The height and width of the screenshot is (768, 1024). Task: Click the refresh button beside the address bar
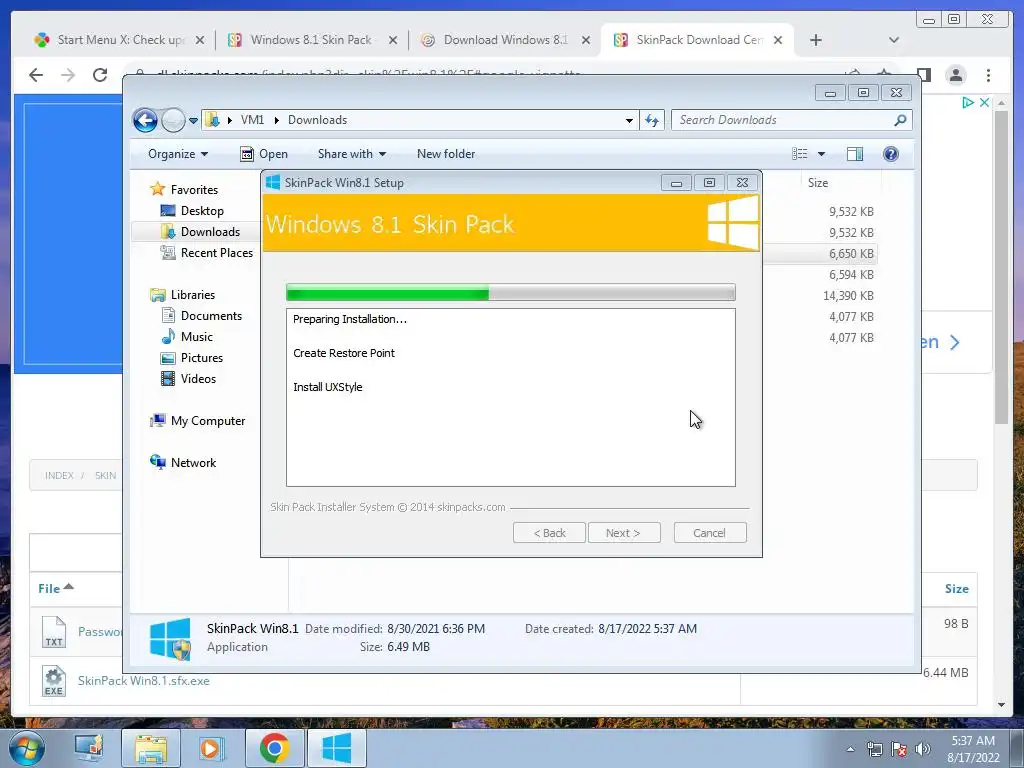click(652, 120)
